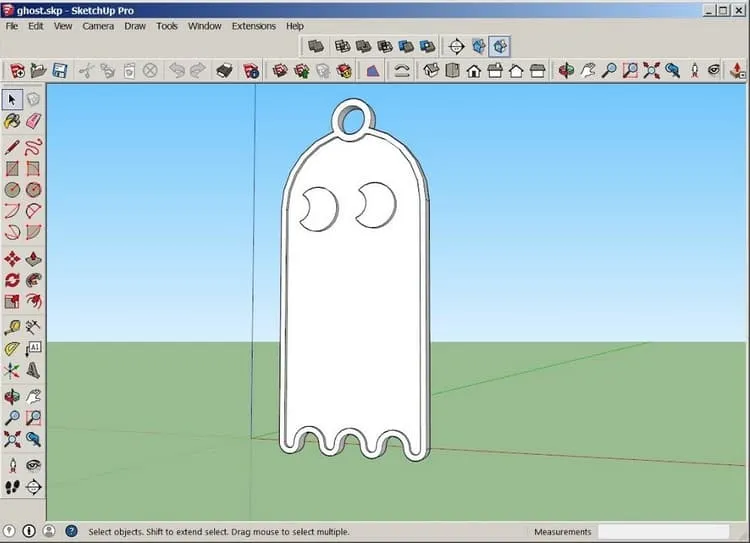
Task: Select the red Move arrows tool
Action: (x=12, y=259)
